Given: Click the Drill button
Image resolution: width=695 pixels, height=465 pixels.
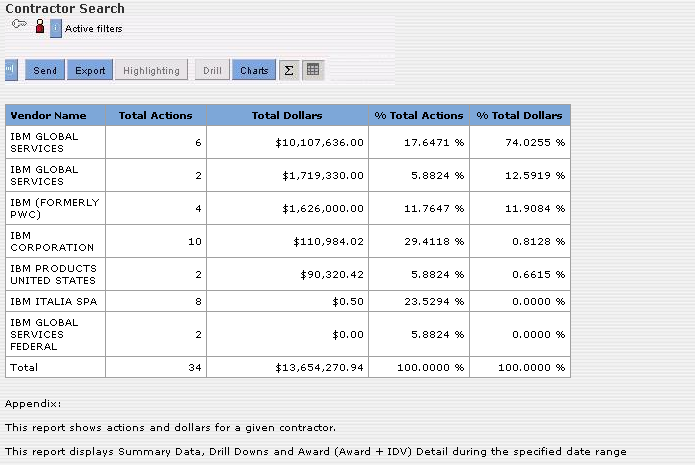Looking at the screenshot, I should click(x=212, y=70).
